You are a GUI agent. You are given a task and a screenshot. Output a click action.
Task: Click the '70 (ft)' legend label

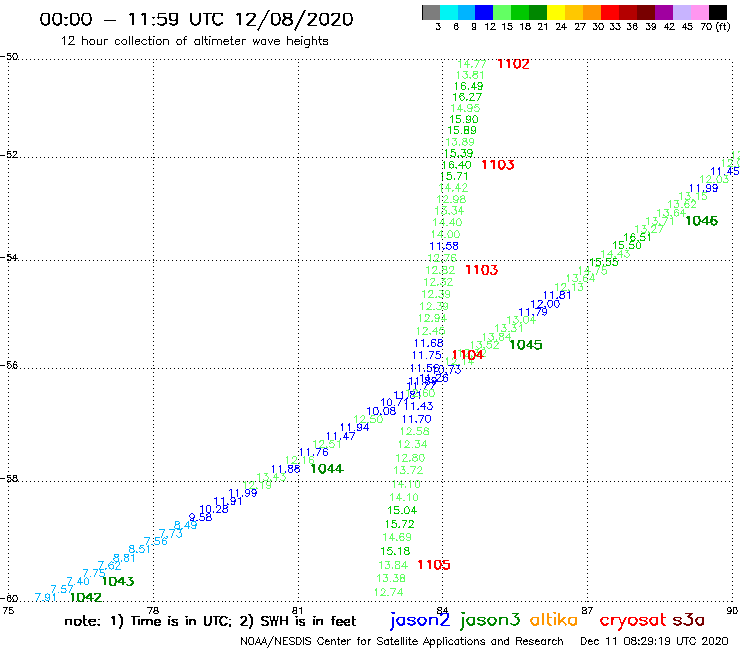pyautogui.click(x=715, y=27)
